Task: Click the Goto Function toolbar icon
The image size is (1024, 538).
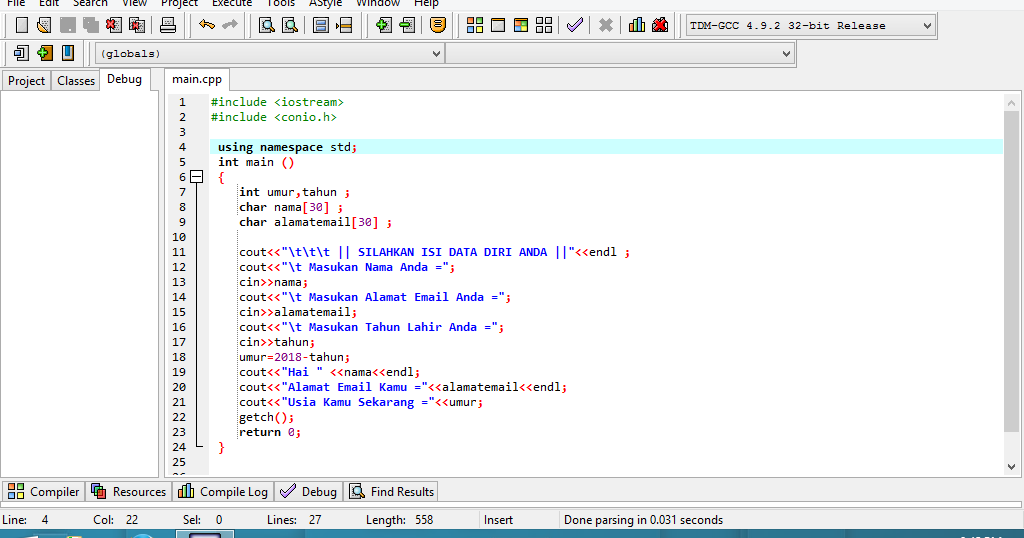Action: coord(321,25)
